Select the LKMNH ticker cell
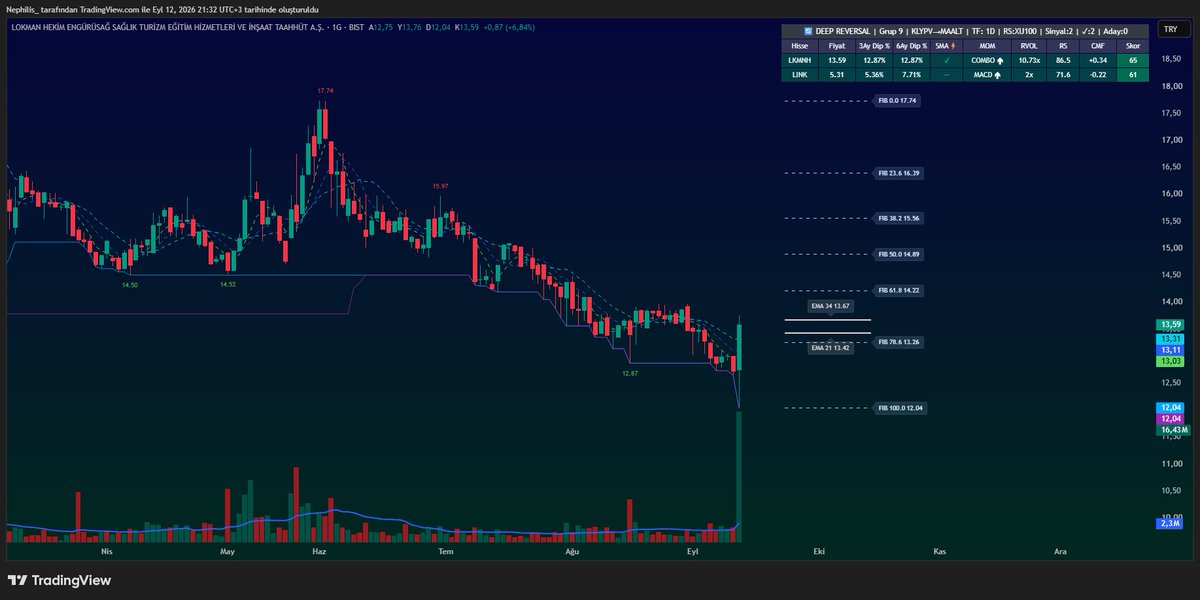Viewport: 1200px width, 600px height. pos(799,60)
